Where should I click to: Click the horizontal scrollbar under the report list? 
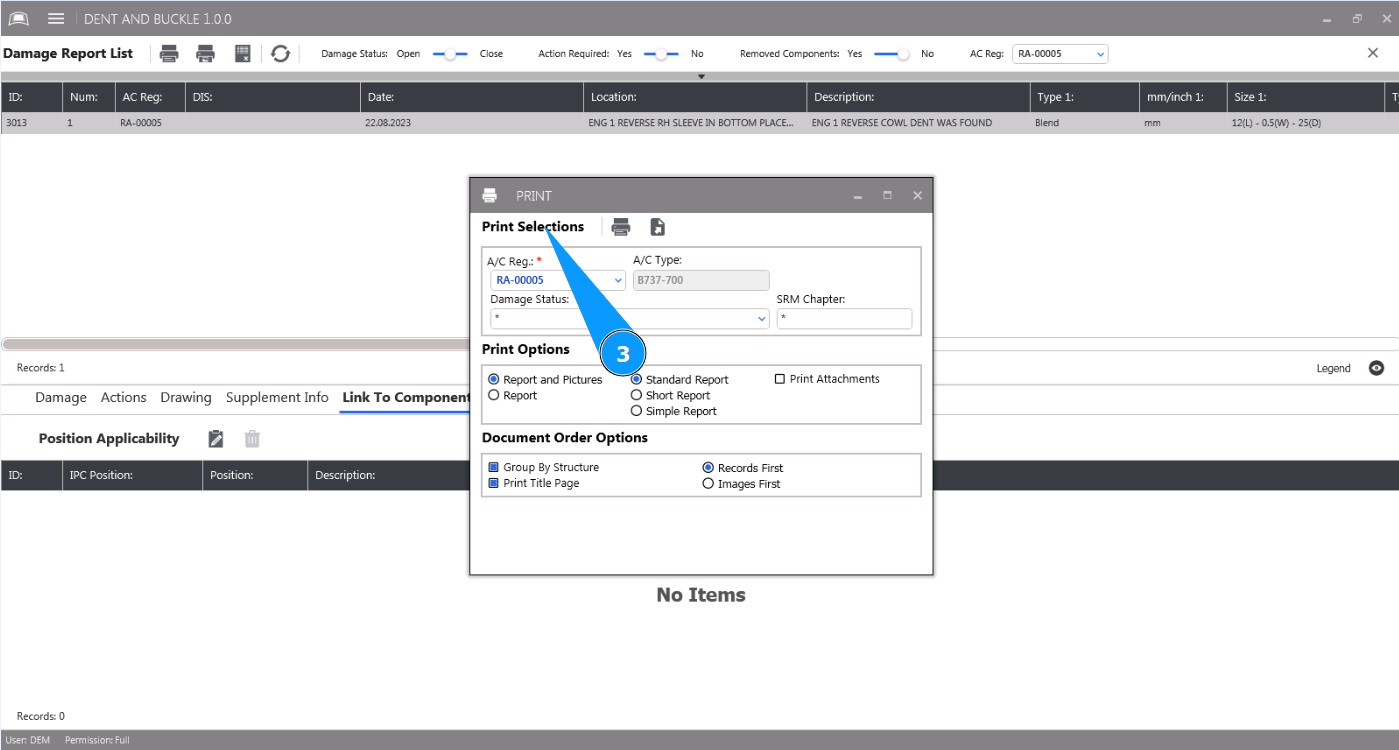click(x=236, y=344)
